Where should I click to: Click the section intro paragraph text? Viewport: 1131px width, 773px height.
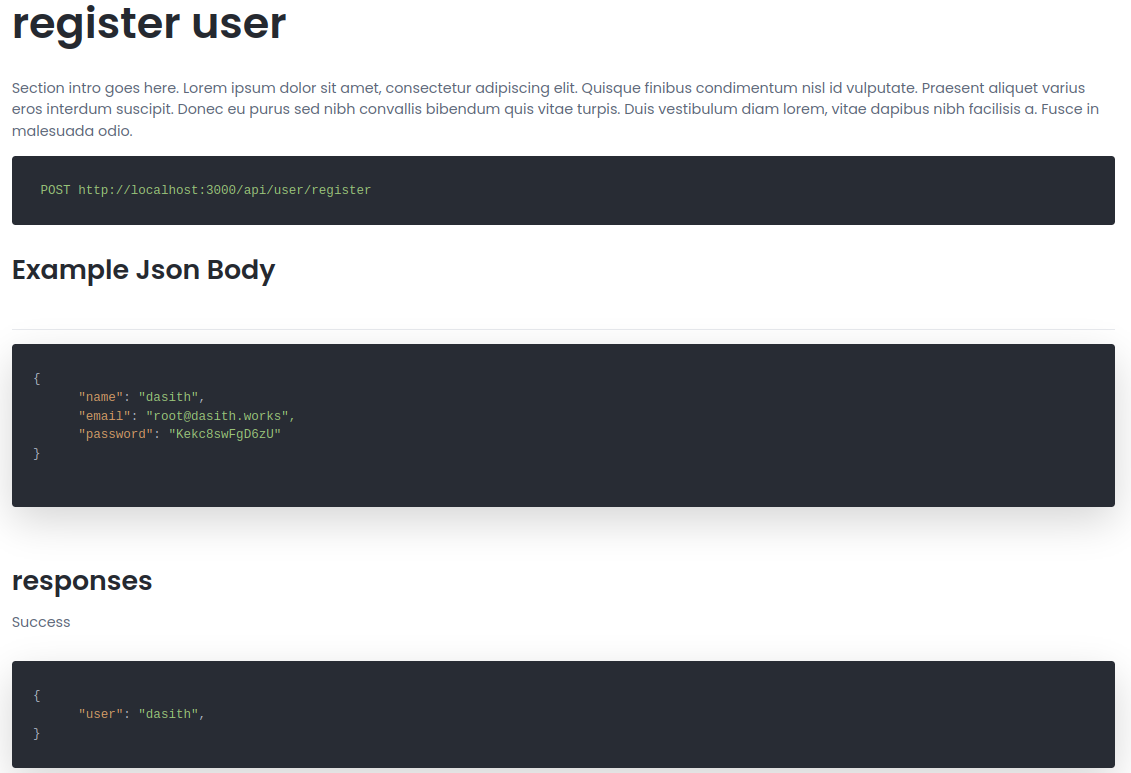(555, 109)
